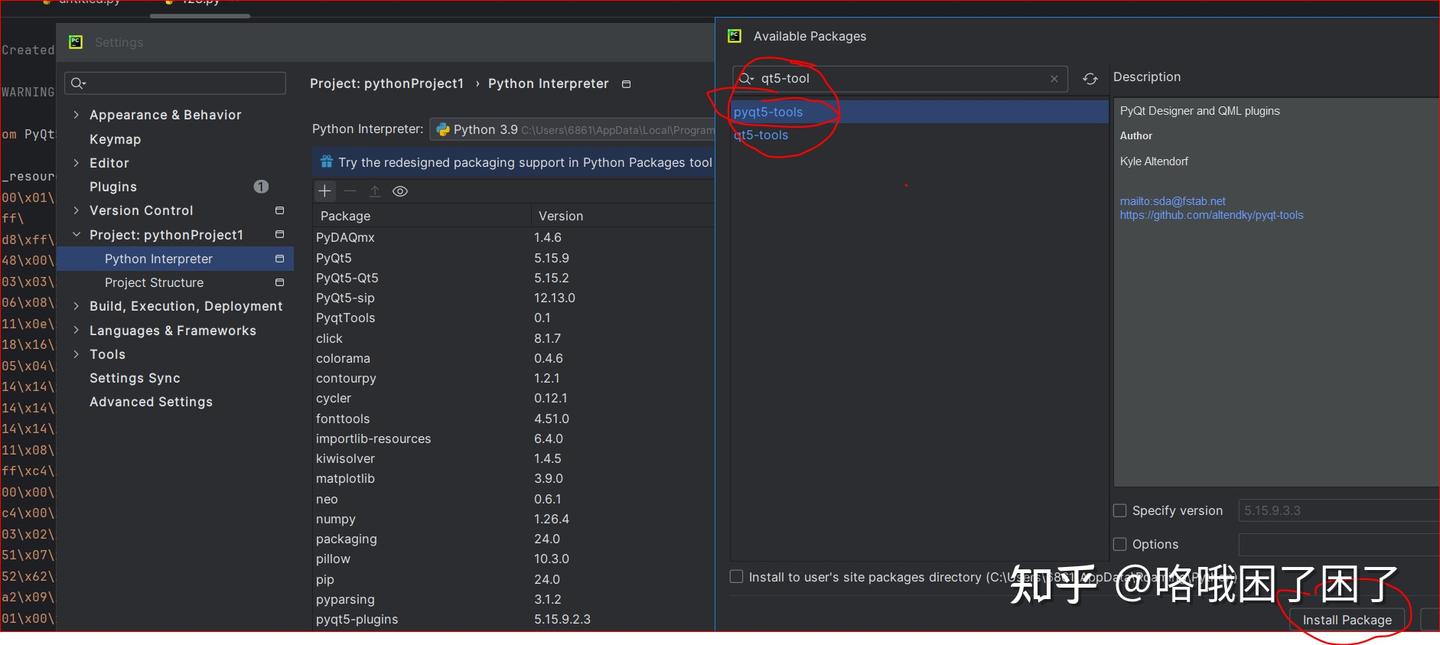Check Install to user's site packages directory
Viewport: 1440px width, 645px height.
coord(736,576)
